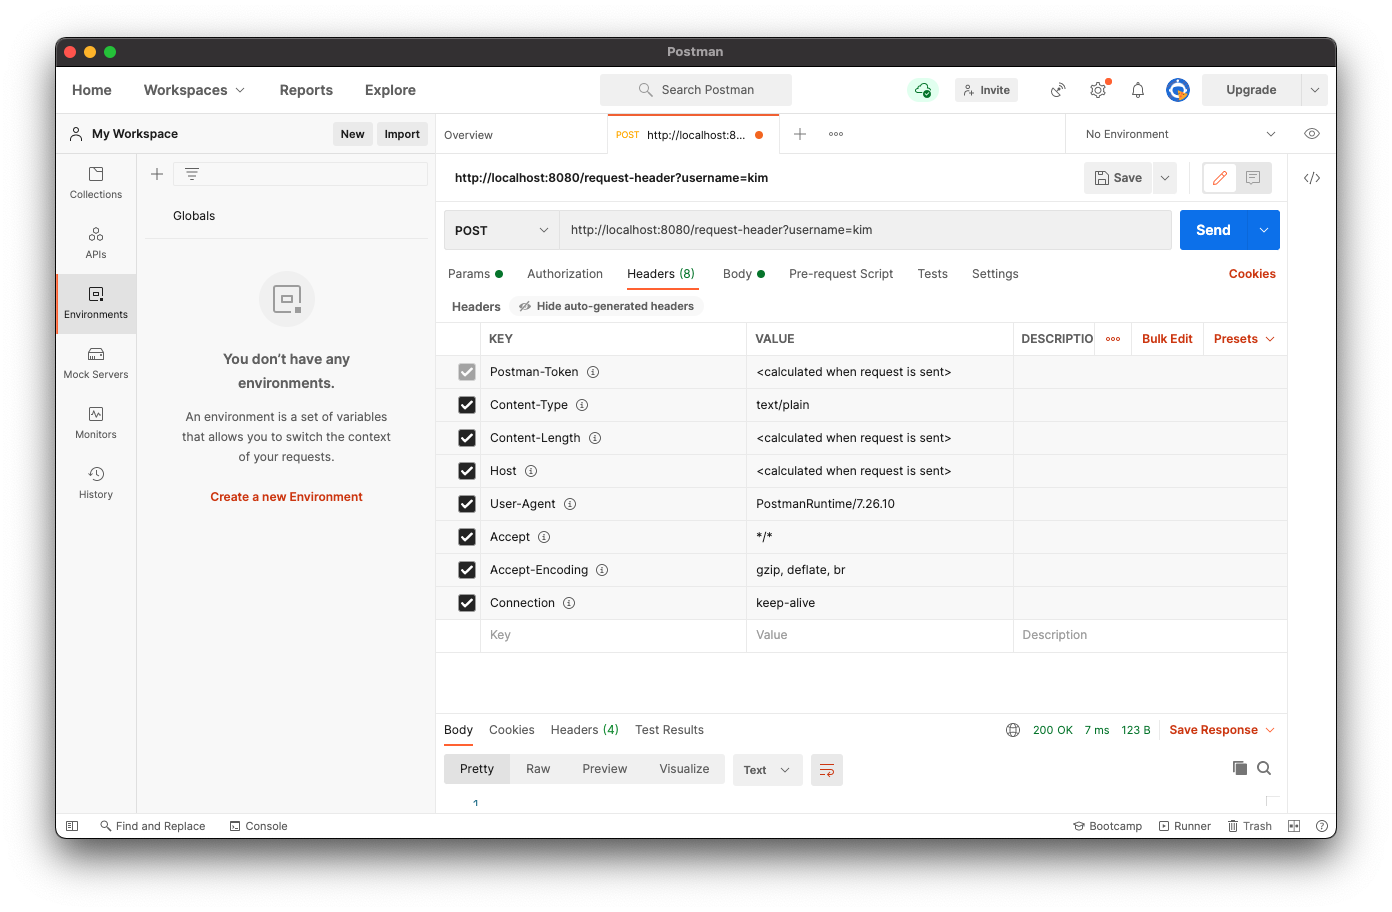1392x912 pixels.
Task: Click the comments icon beside the pencil
Action: [x=1253, y=178]
